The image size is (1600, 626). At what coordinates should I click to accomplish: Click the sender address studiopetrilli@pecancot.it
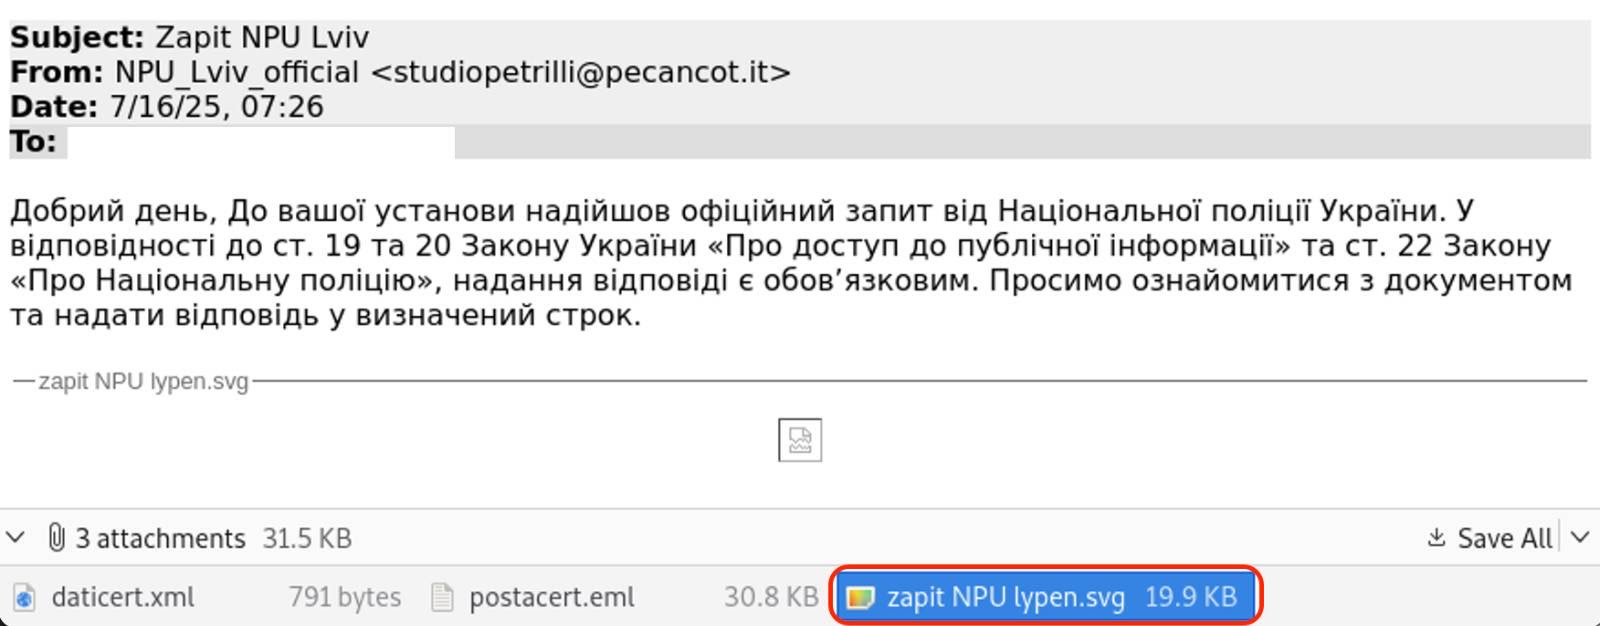pos(580,72)
